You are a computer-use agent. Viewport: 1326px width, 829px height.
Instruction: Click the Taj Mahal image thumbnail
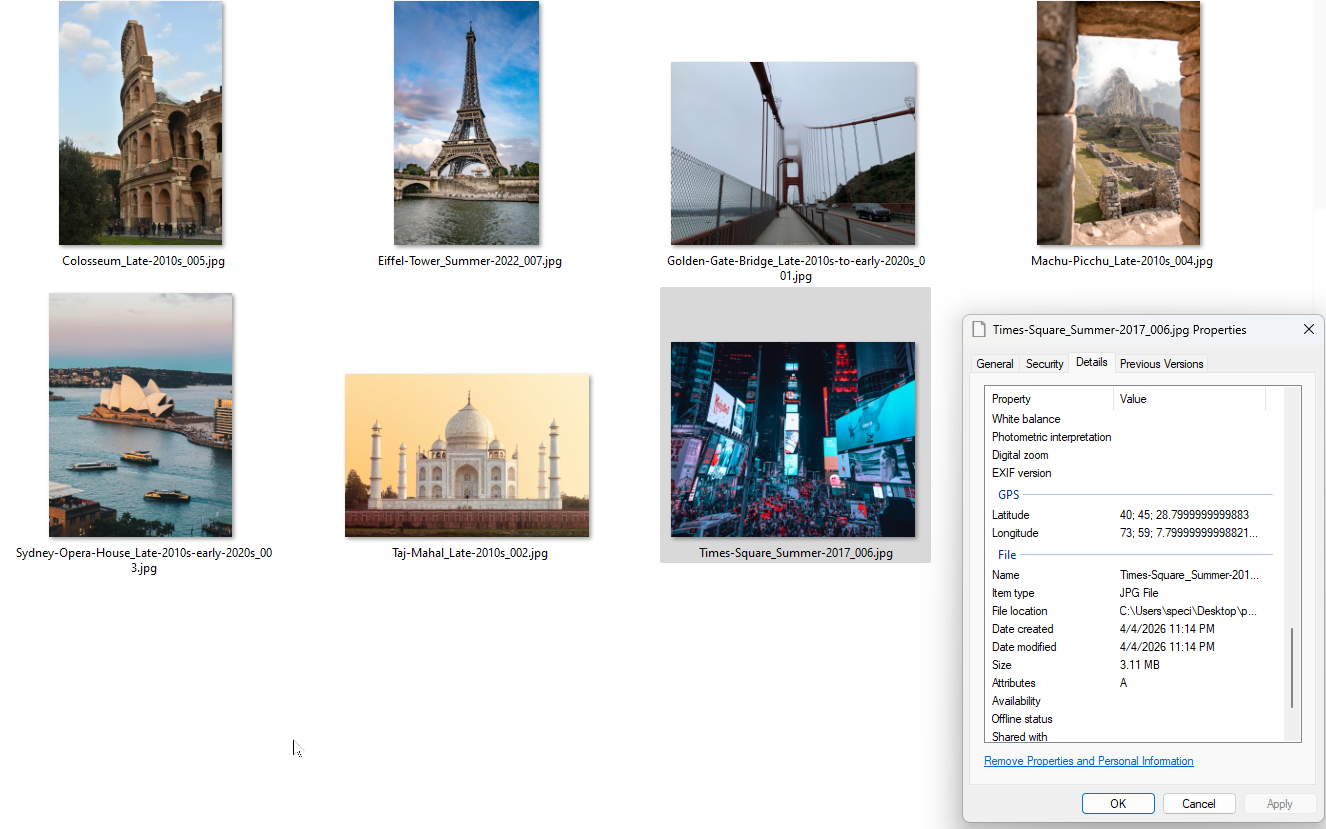(x=467, y=455)
